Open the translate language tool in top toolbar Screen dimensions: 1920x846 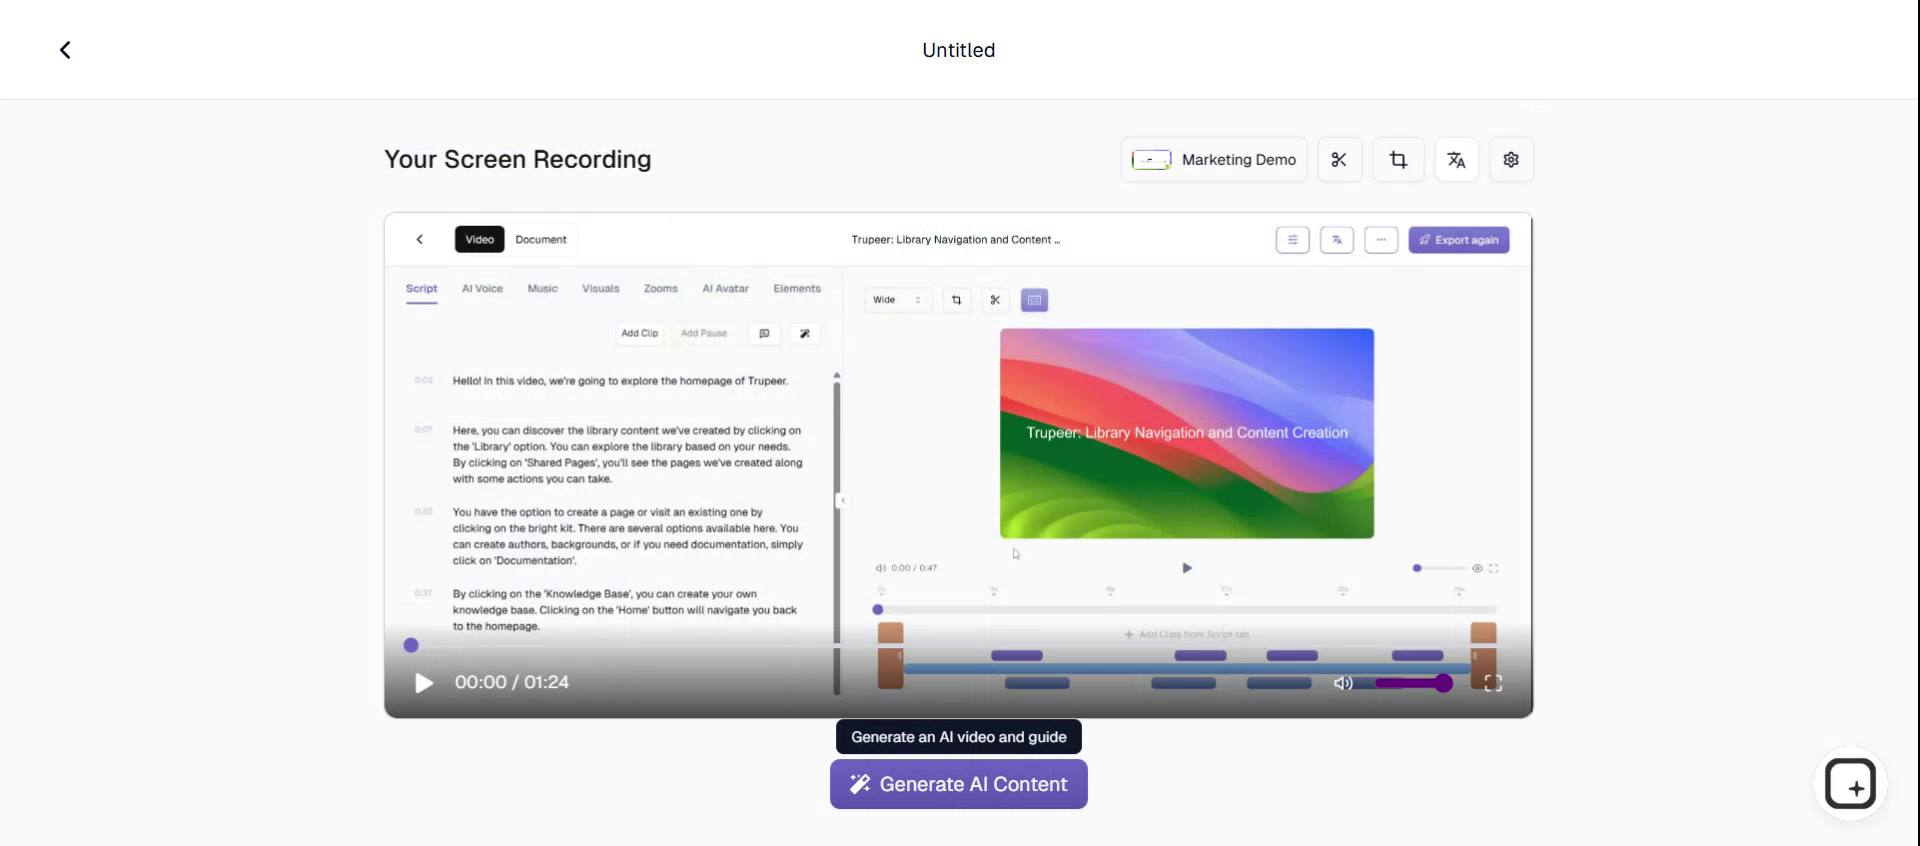[x=1456, y=160]
